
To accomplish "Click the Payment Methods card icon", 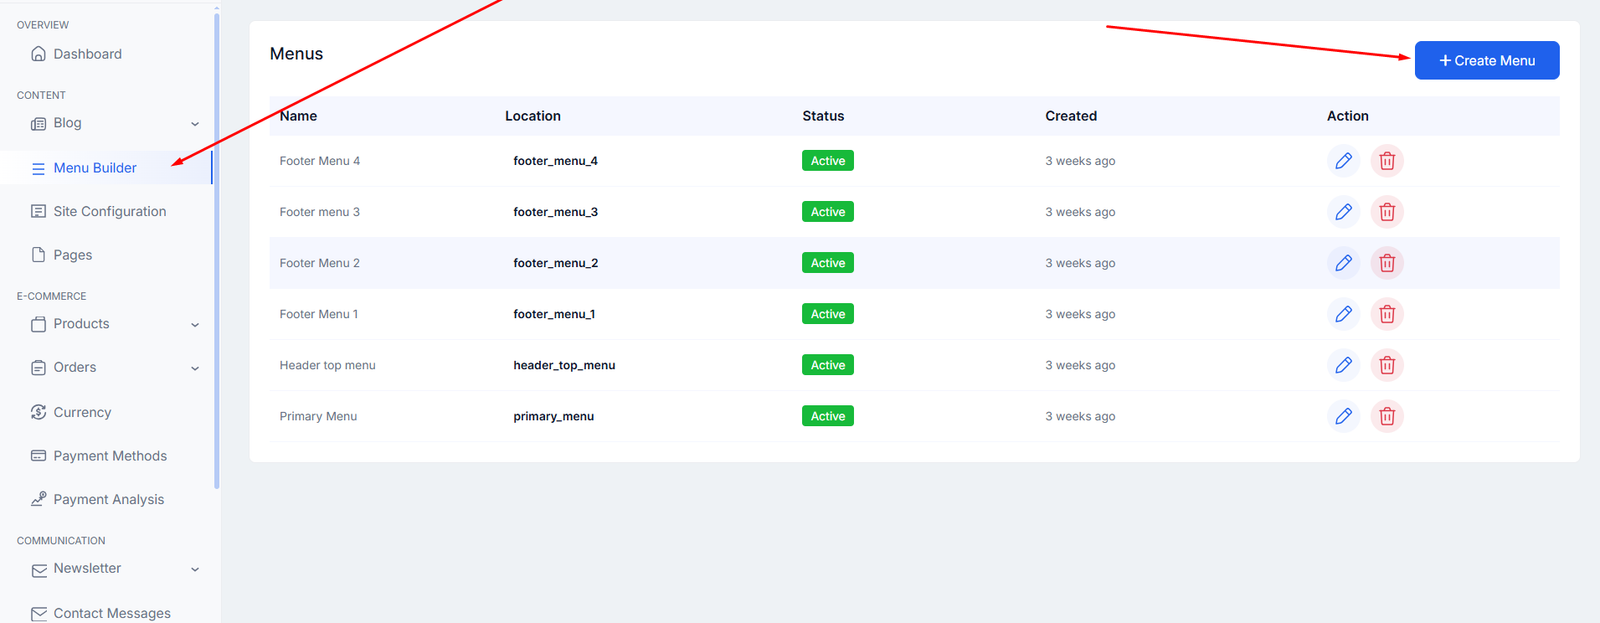I will 38,456.
